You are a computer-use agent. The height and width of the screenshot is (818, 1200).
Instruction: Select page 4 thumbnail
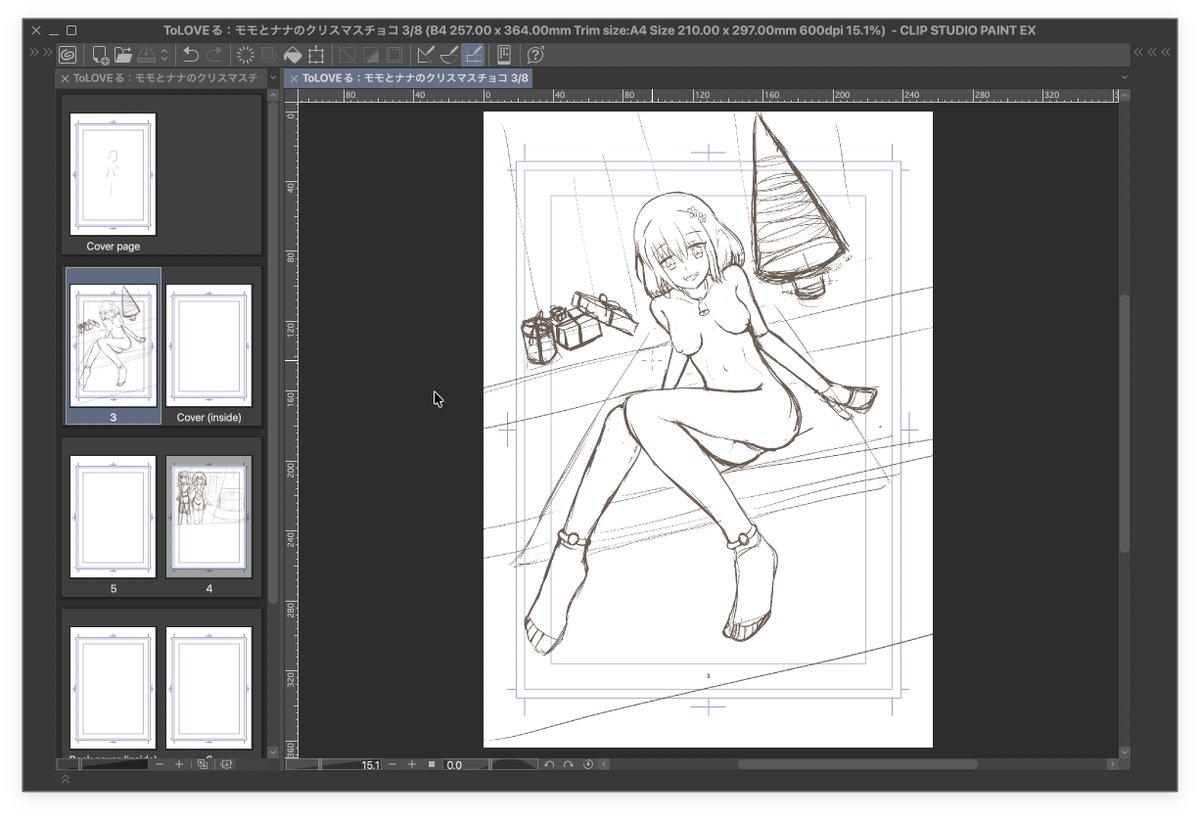point(209,517)
